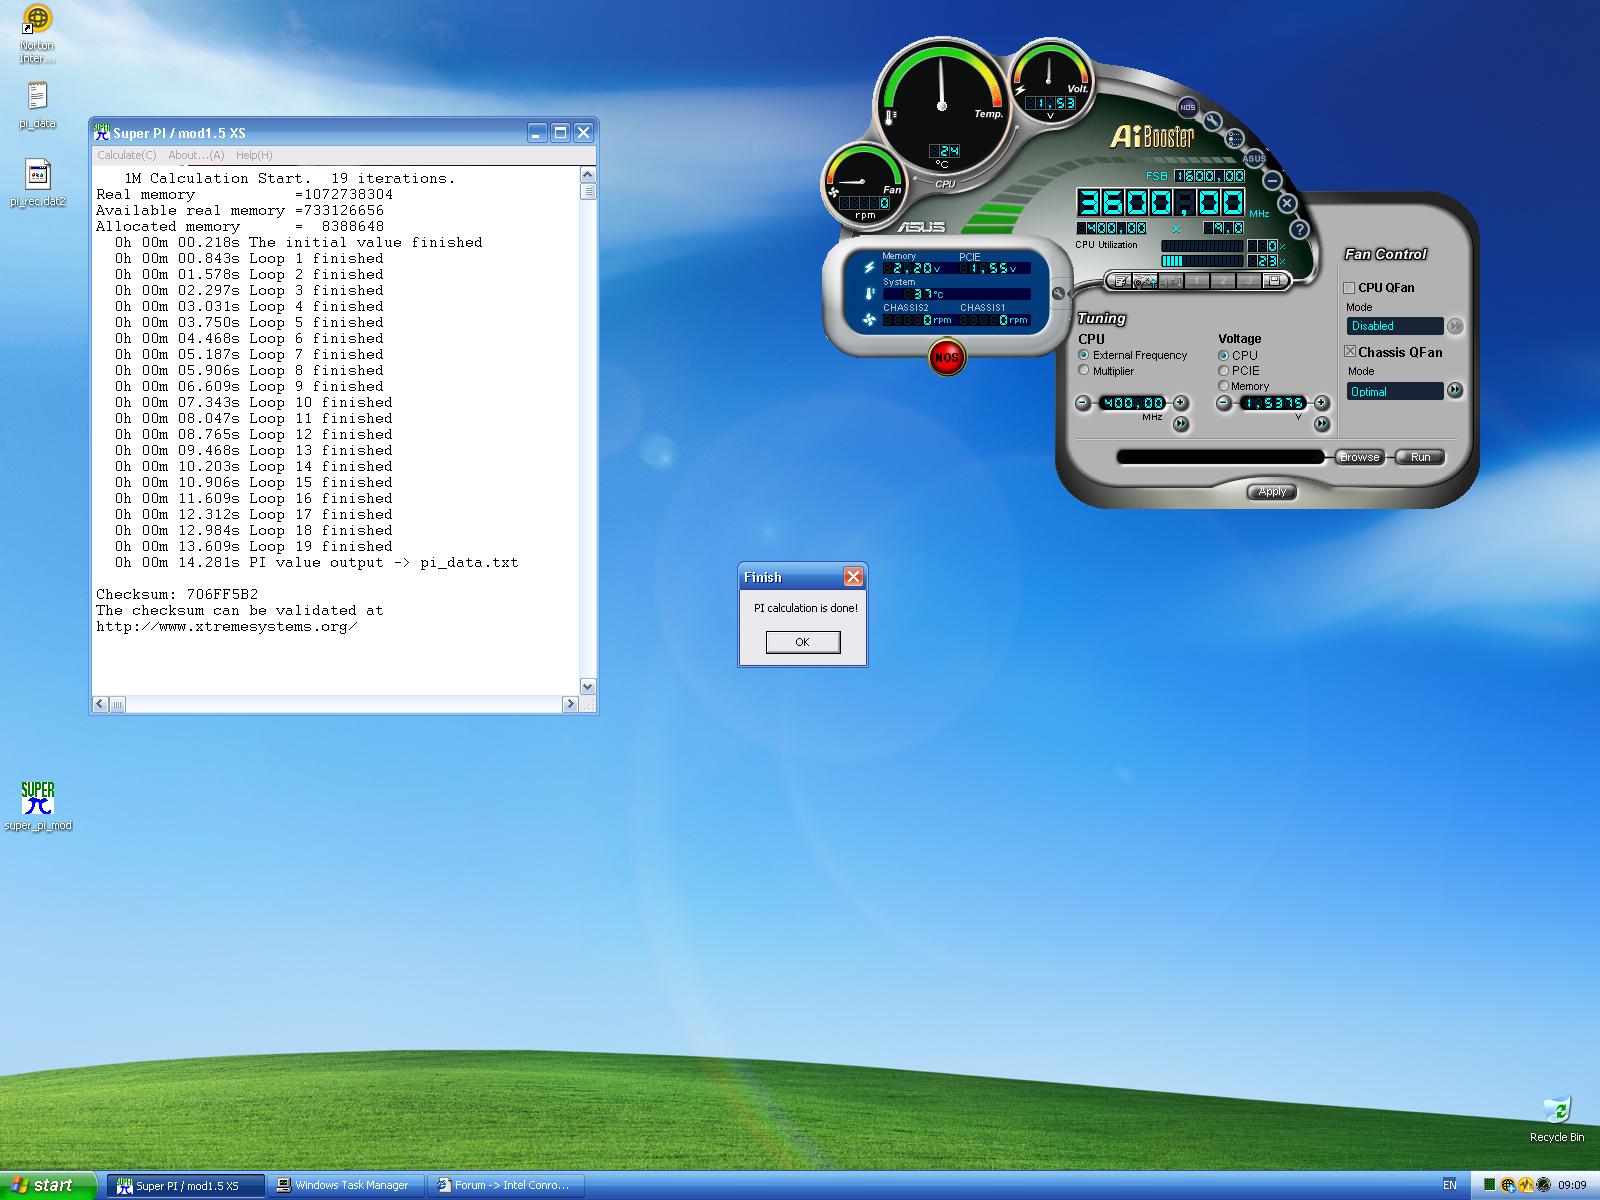Open Help menu in Super PI
Screen dimensions: 1600x1200
pyautogui.click(x=254, y=155)
